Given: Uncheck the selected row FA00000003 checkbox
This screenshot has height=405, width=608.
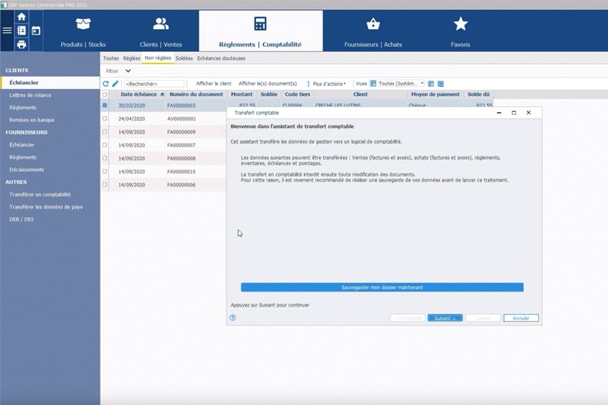Looking at the screenshot, I should click(x=105, y=105).
